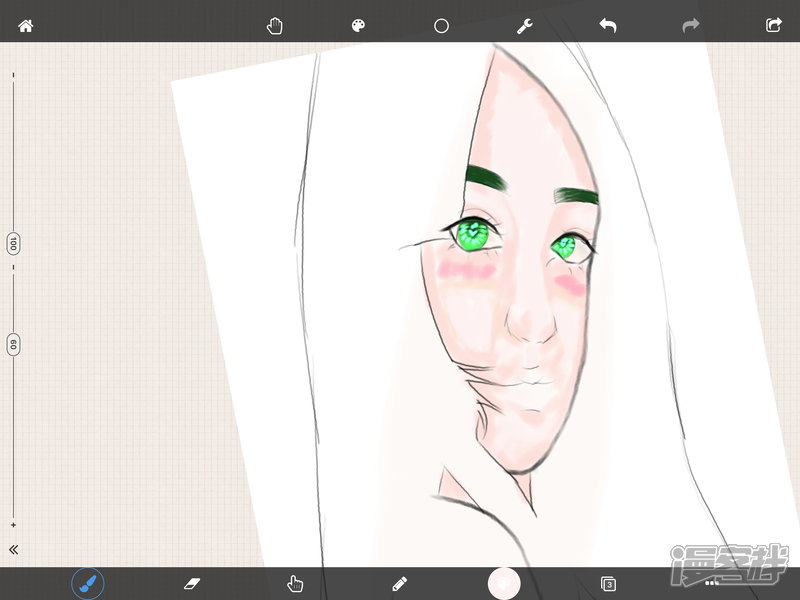Collapse the left slider sidebar
Viewport: 800px width, 600px height.
point(14,550)
